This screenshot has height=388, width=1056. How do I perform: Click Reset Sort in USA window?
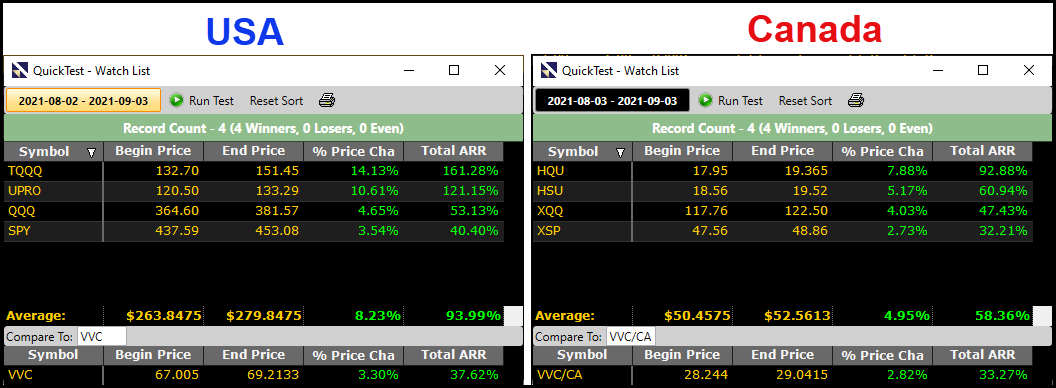tap(276, 100)
